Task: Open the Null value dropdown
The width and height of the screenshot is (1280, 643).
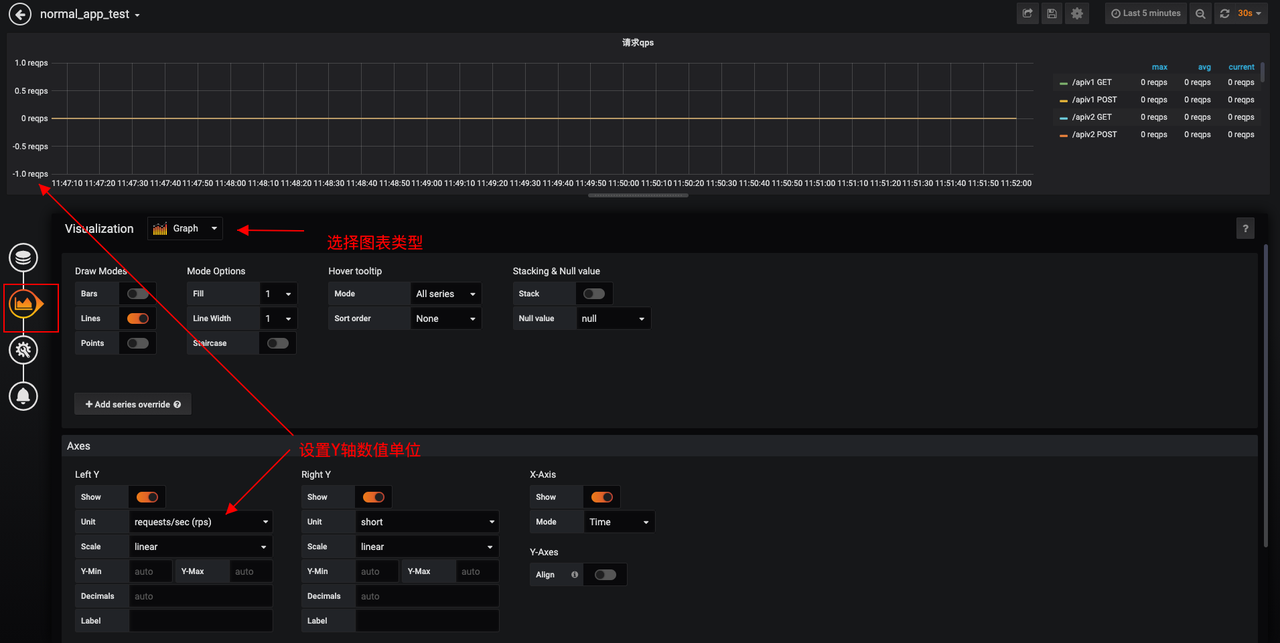Action: 613,318
